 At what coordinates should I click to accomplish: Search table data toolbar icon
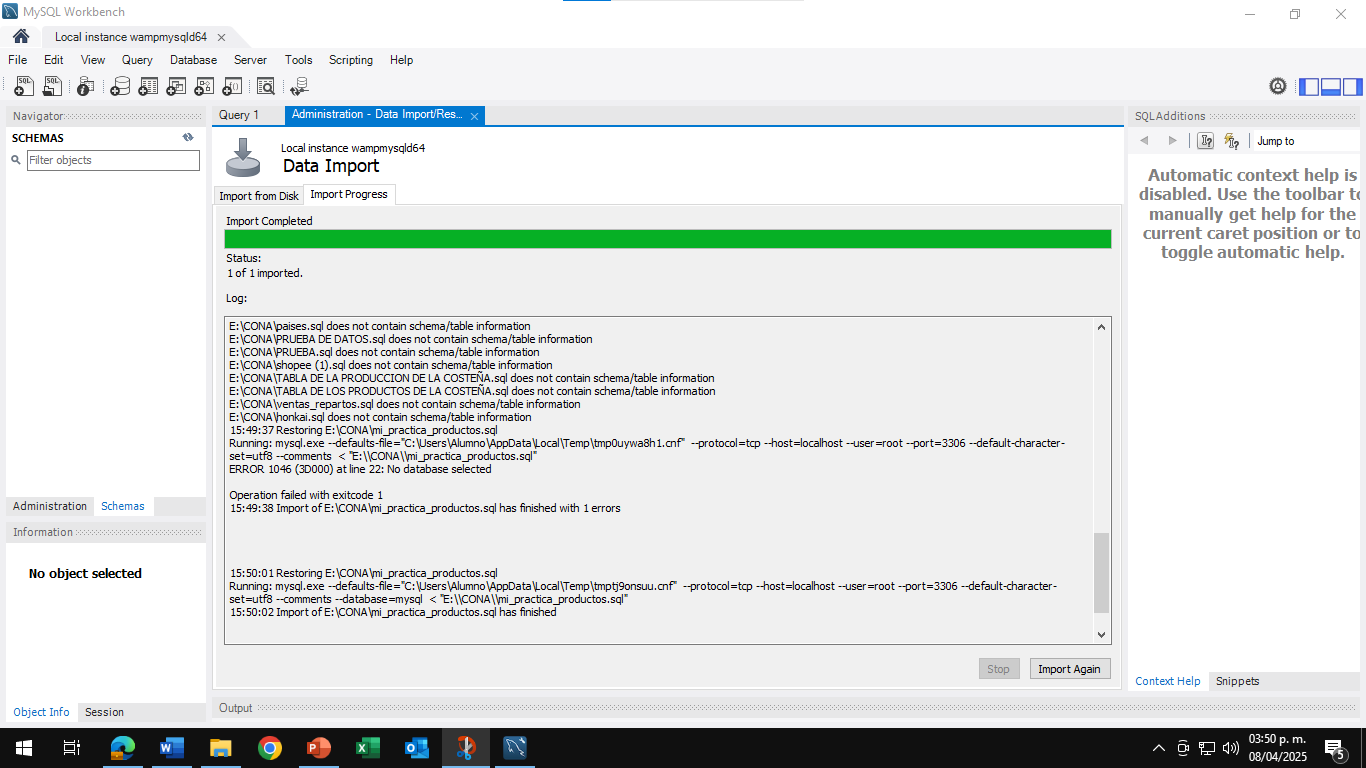(x=266, y=87)
